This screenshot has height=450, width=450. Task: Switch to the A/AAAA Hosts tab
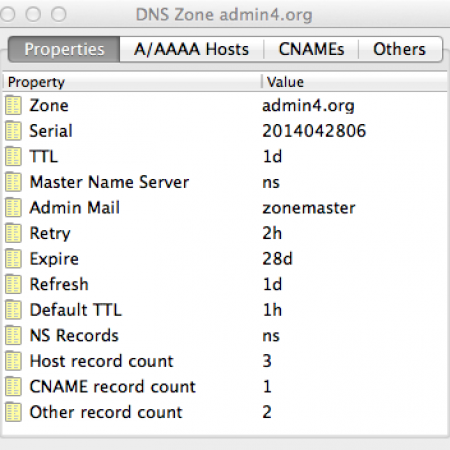(x=192, y=49)
